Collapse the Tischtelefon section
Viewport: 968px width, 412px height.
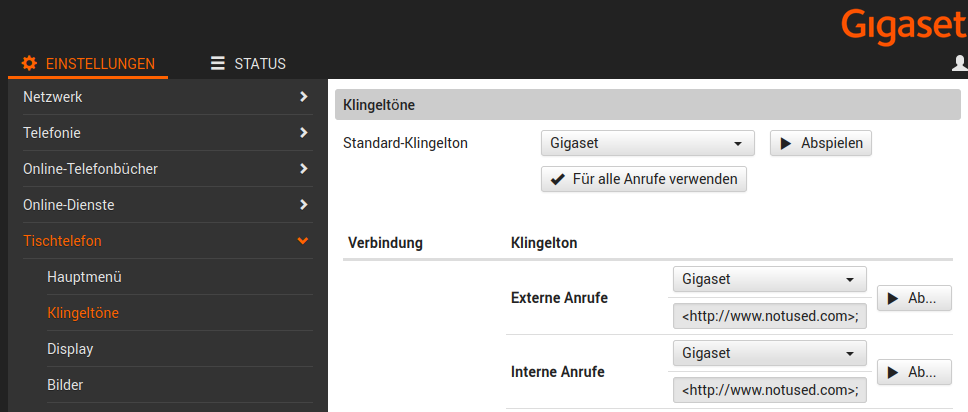click(303, 241)
